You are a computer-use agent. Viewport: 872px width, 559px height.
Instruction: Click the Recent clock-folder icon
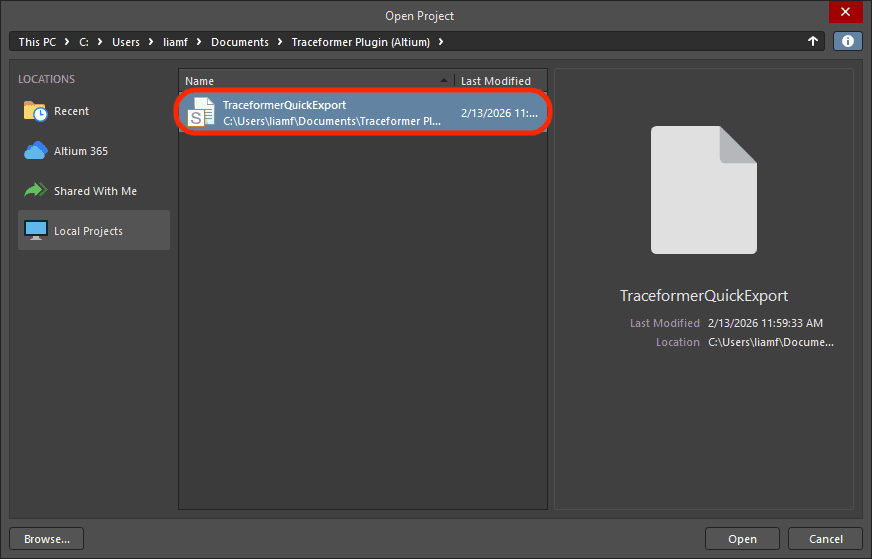pyautogui.click(x=36, y=111)
